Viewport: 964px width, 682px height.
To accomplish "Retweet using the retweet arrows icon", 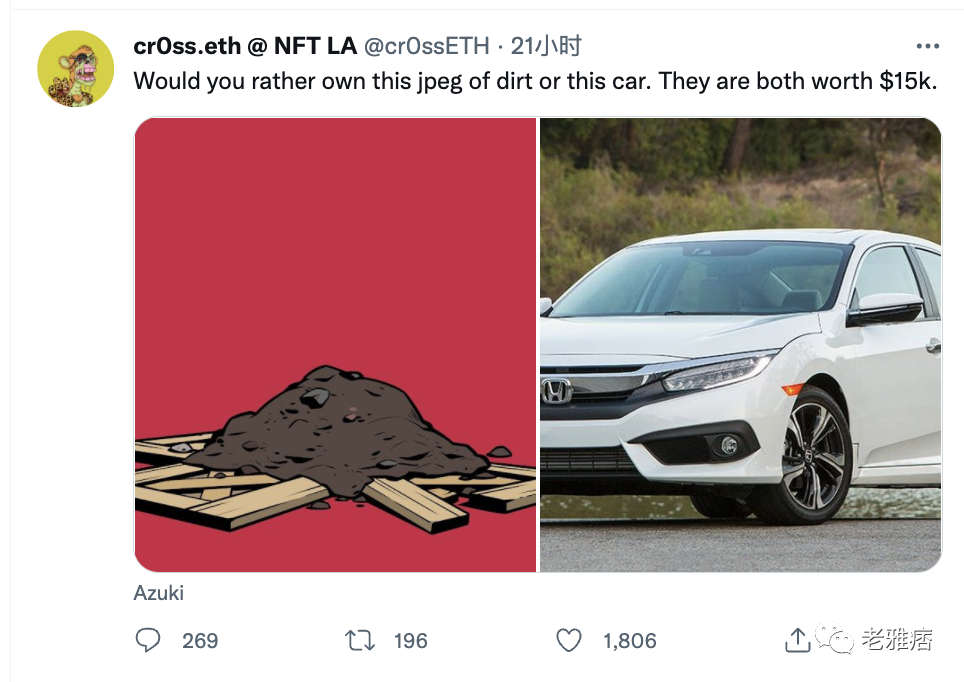I will click(x=359, y=640).
